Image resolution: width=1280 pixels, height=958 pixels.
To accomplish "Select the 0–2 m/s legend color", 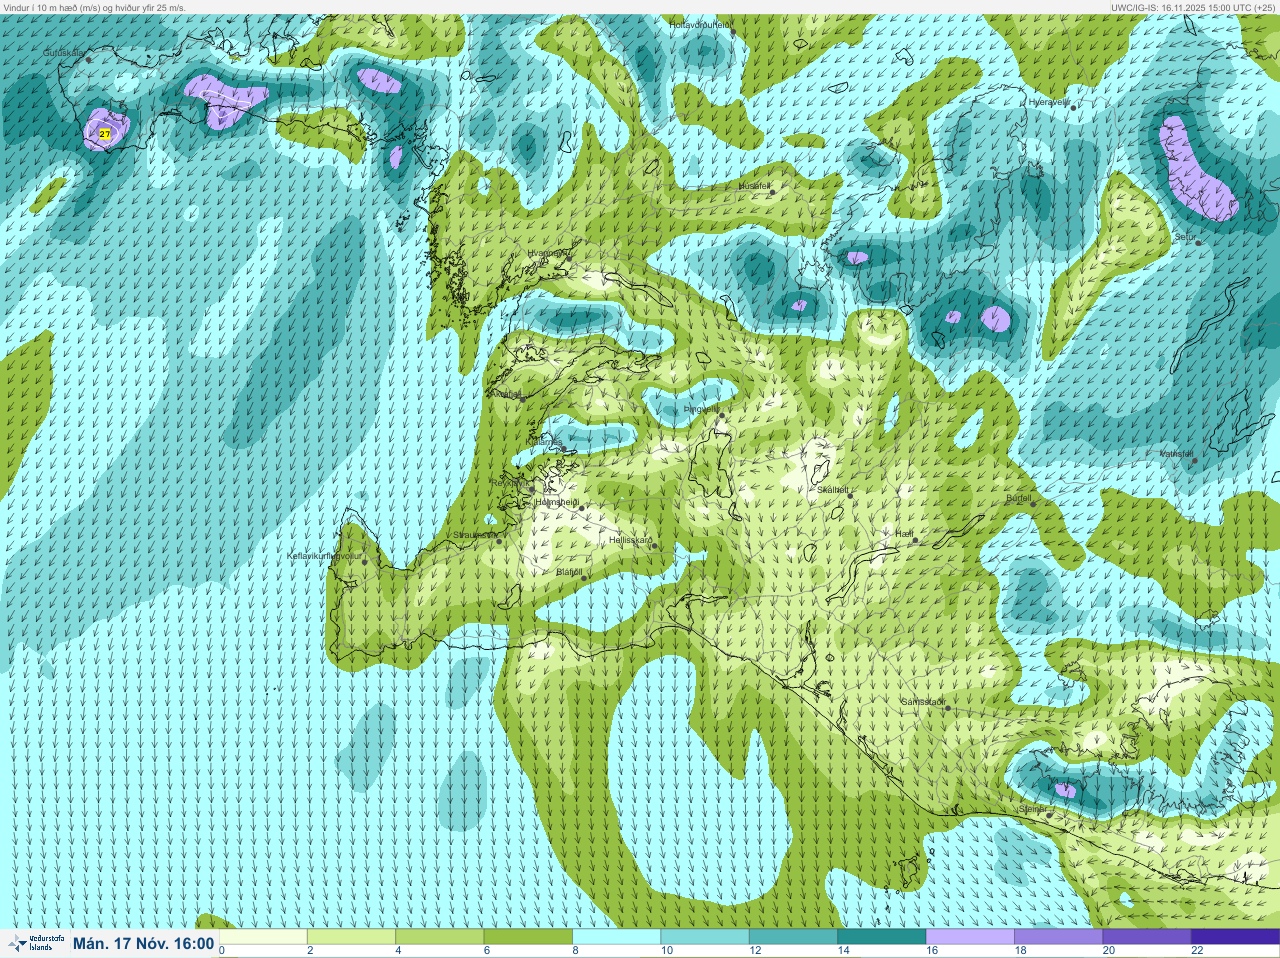I will [264, 937].
